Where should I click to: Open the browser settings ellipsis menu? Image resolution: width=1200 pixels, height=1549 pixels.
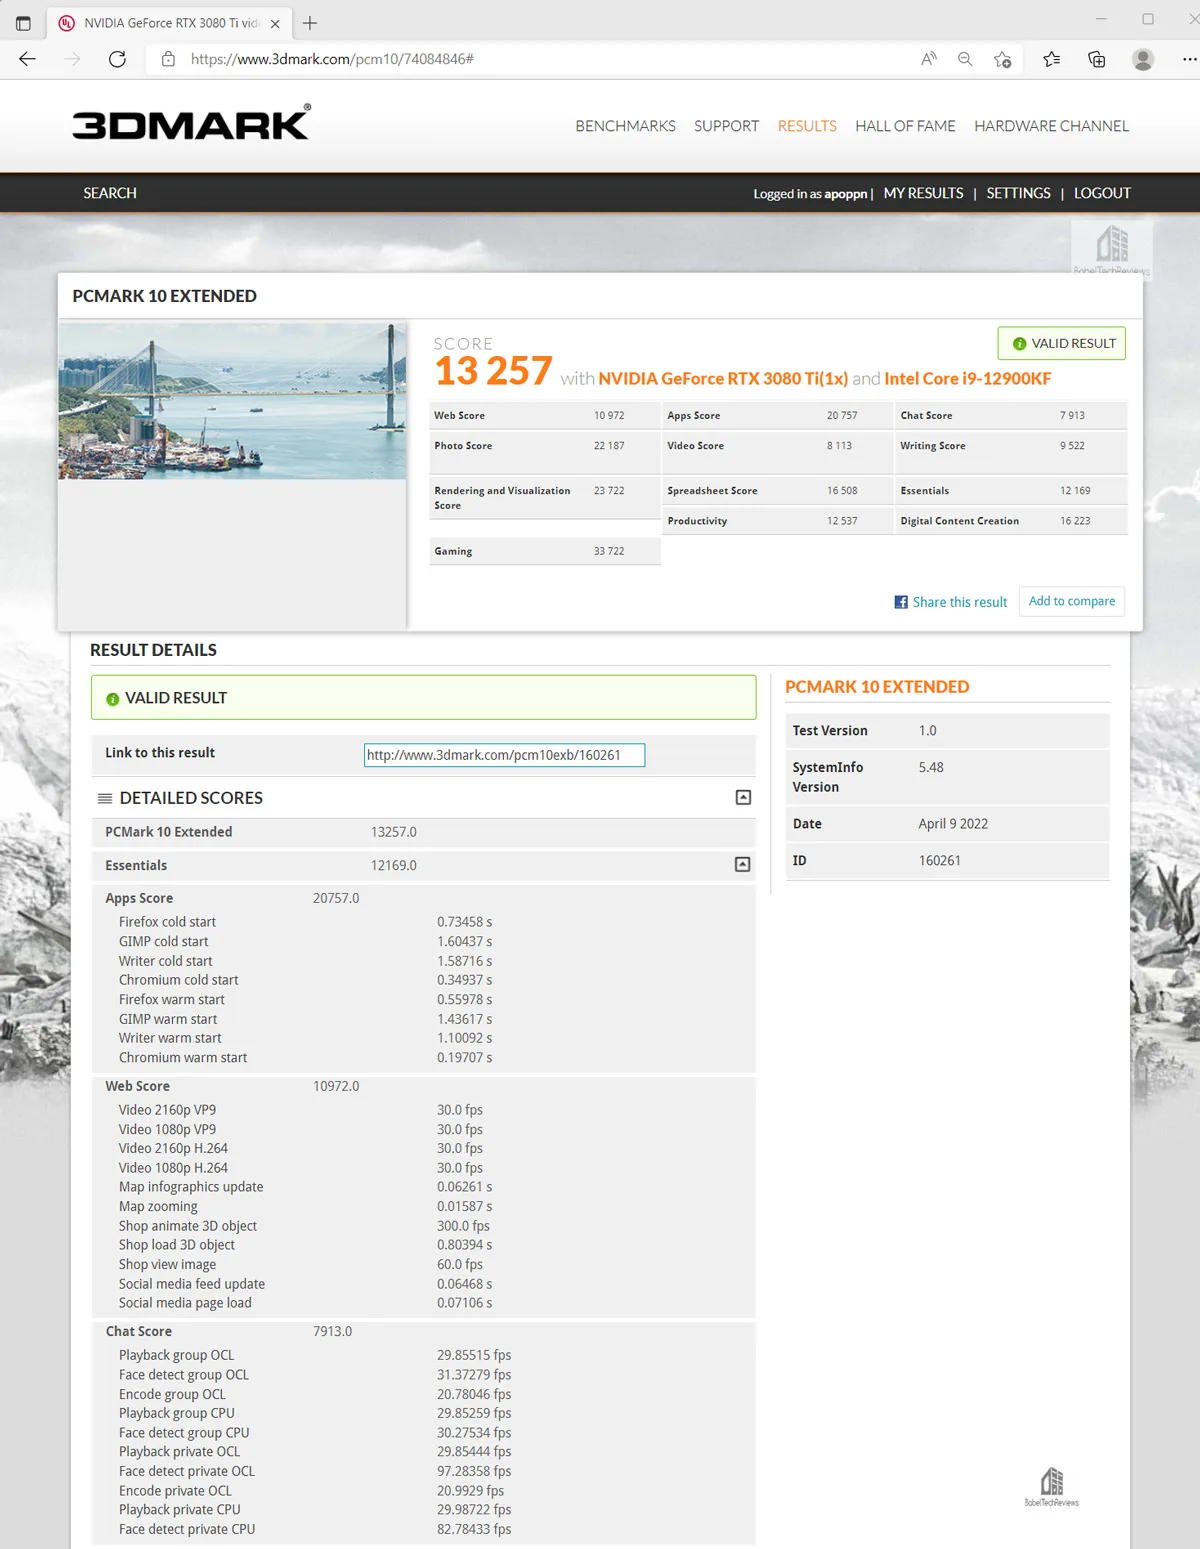tap(1189, 59)
